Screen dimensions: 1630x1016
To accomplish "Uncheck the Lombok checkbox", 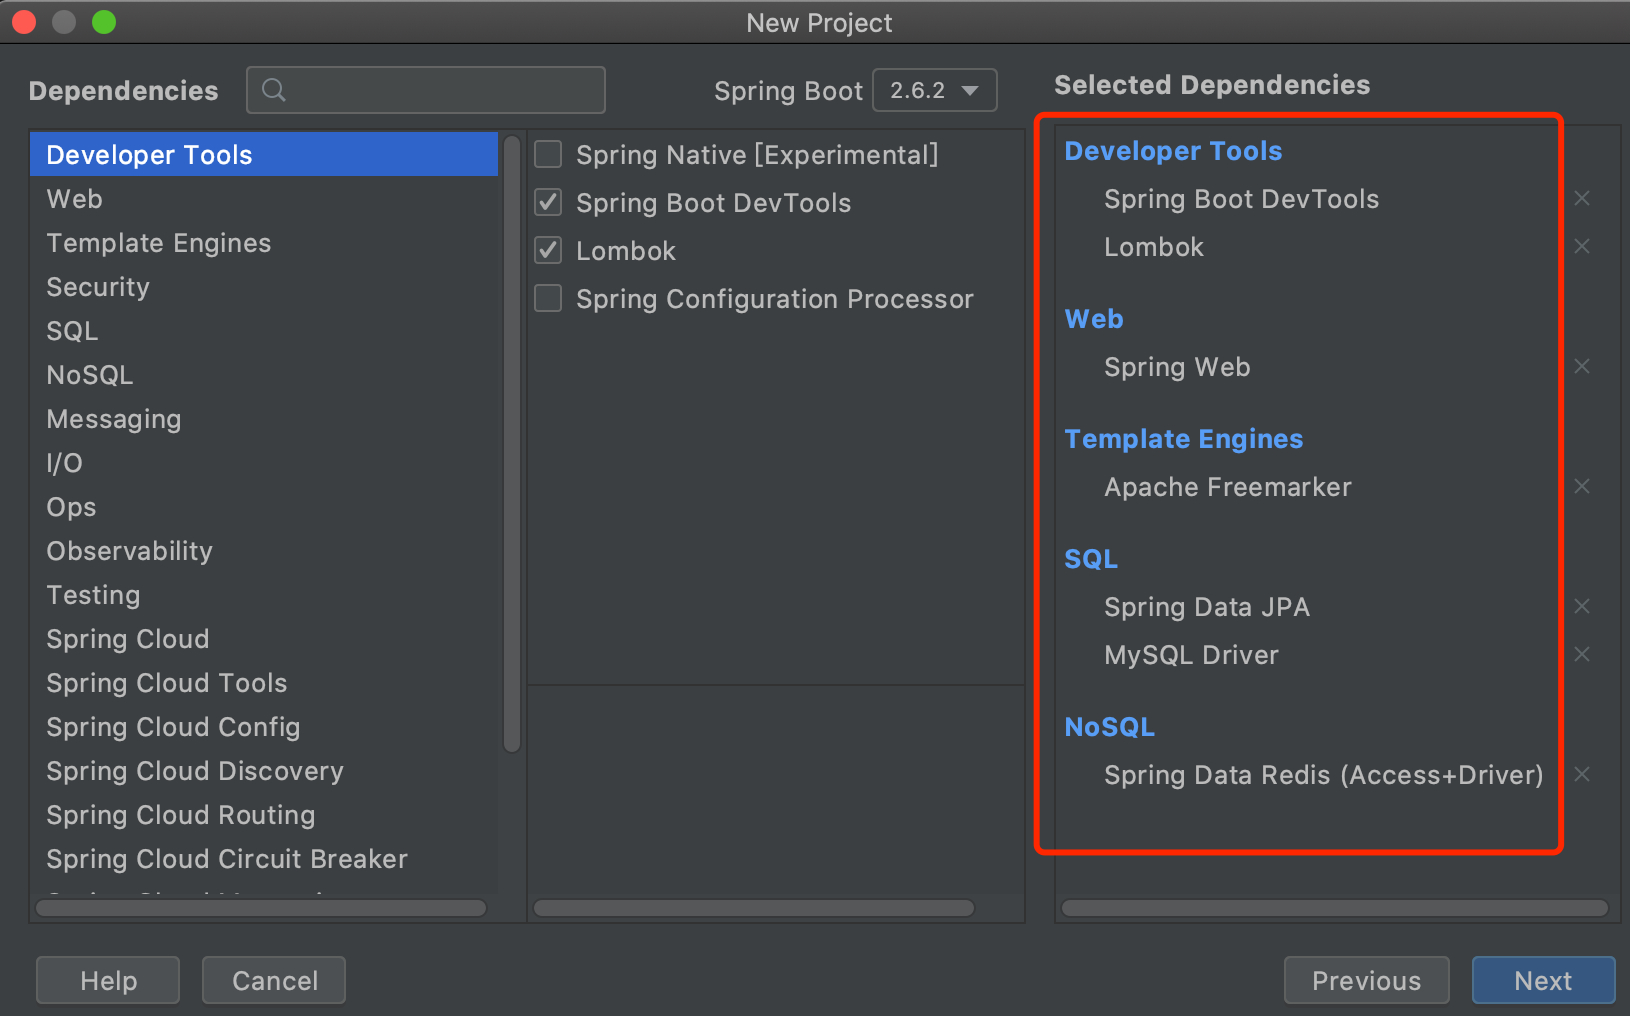I will click(x=548, y=250).
